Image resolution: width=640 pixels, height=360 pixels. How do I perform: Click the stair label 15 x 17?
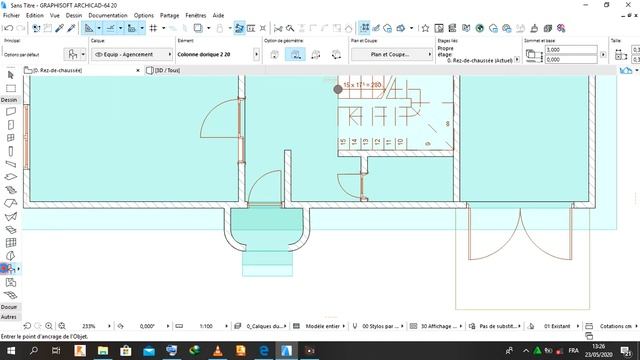362,85
